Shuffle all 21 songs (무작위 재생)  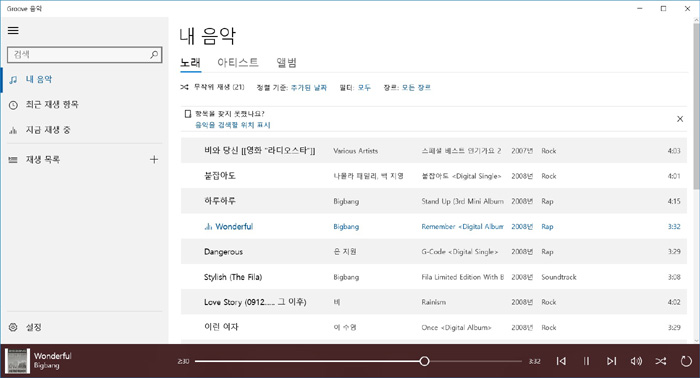click(212, 87)
